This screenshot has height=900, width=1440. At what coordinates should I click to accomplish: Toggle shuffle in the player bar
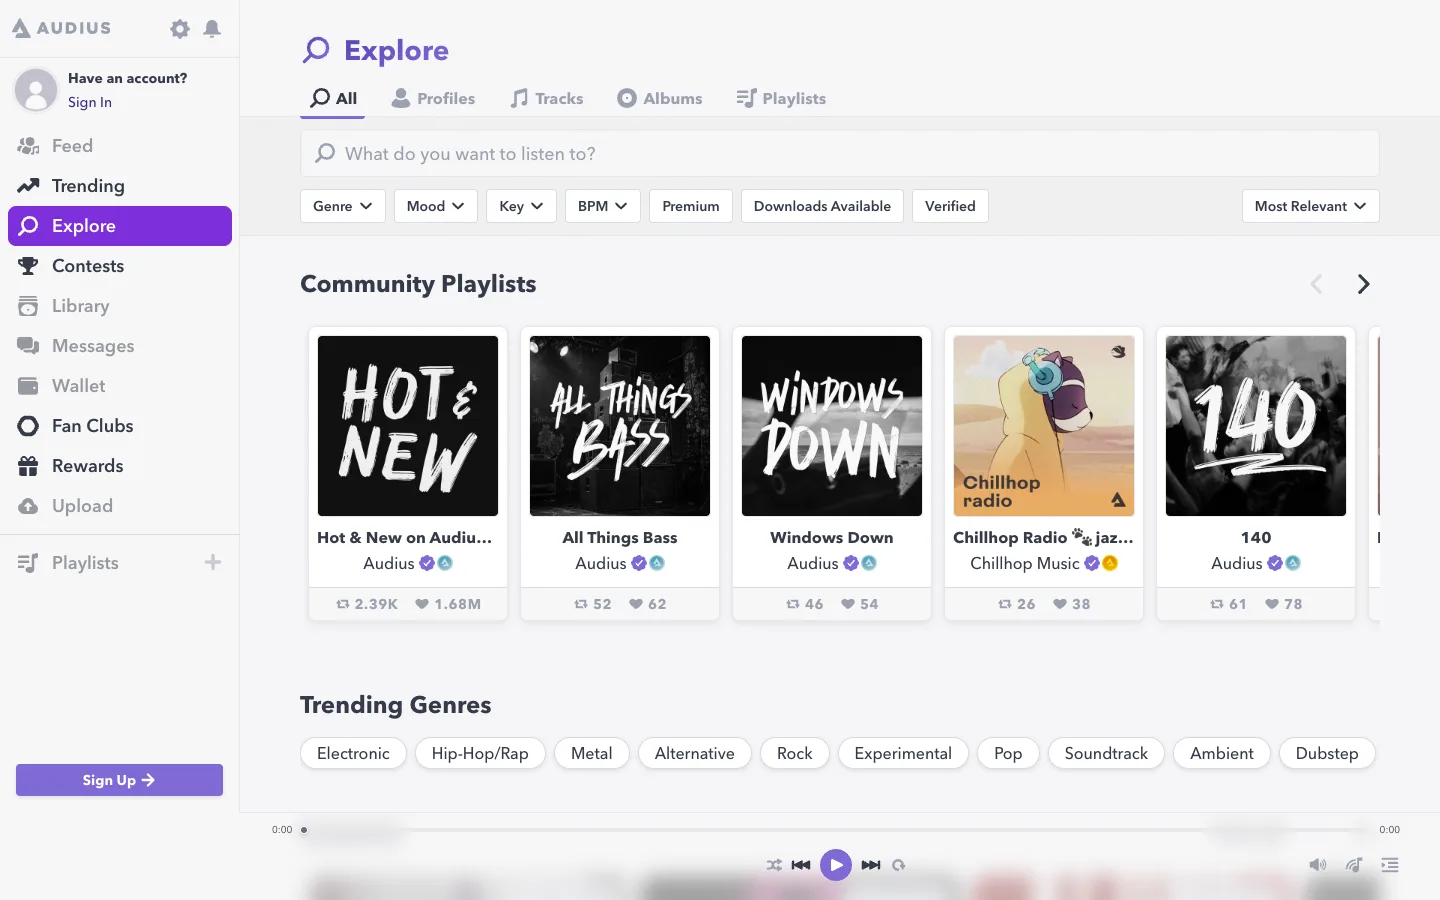click(774, 865)
